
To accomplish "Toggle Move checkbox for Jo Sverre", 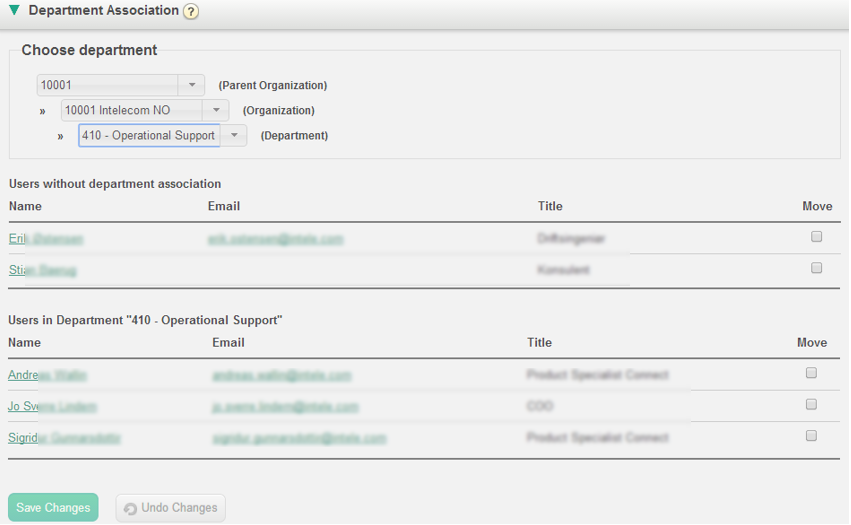I will [x=812, y=404].
